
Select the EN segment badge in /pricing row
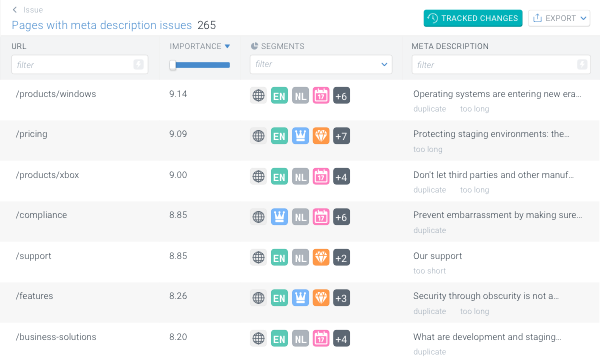pos(279,136)
